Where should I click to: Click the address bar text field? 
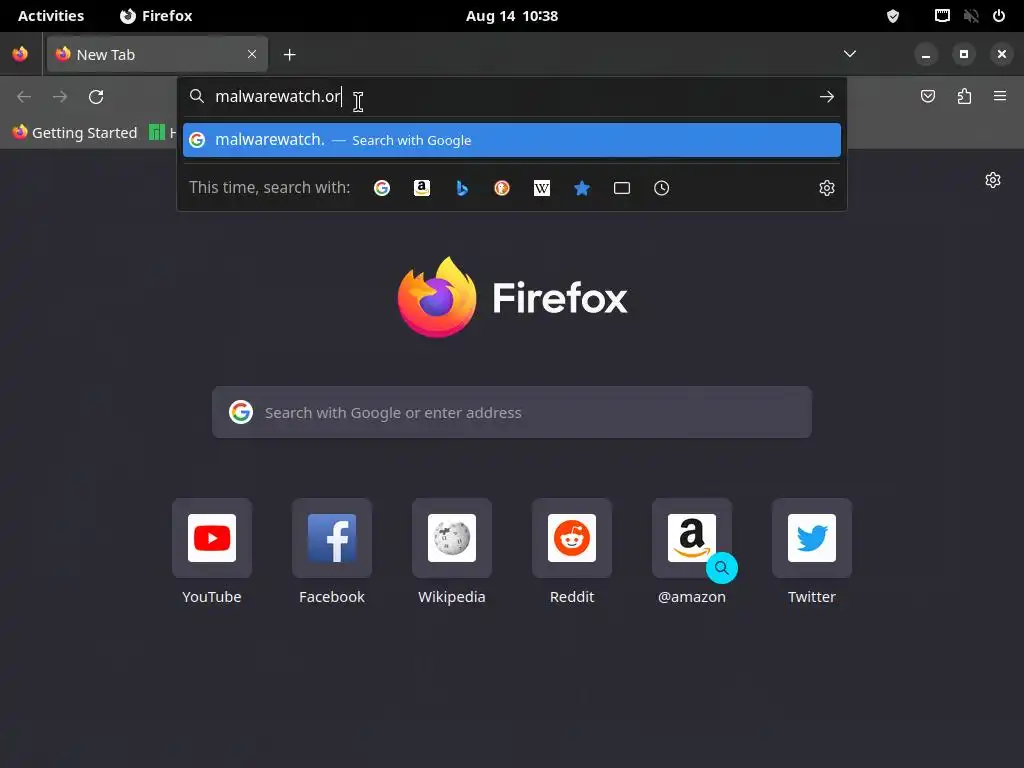(x=512, y=97)
